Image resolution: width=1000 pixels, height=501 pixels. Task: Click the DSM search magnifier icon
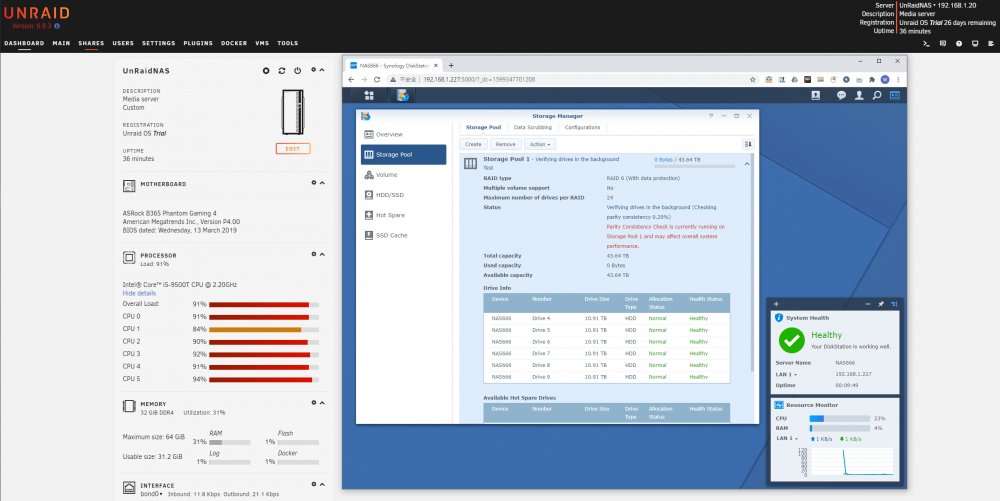point(877,96)
